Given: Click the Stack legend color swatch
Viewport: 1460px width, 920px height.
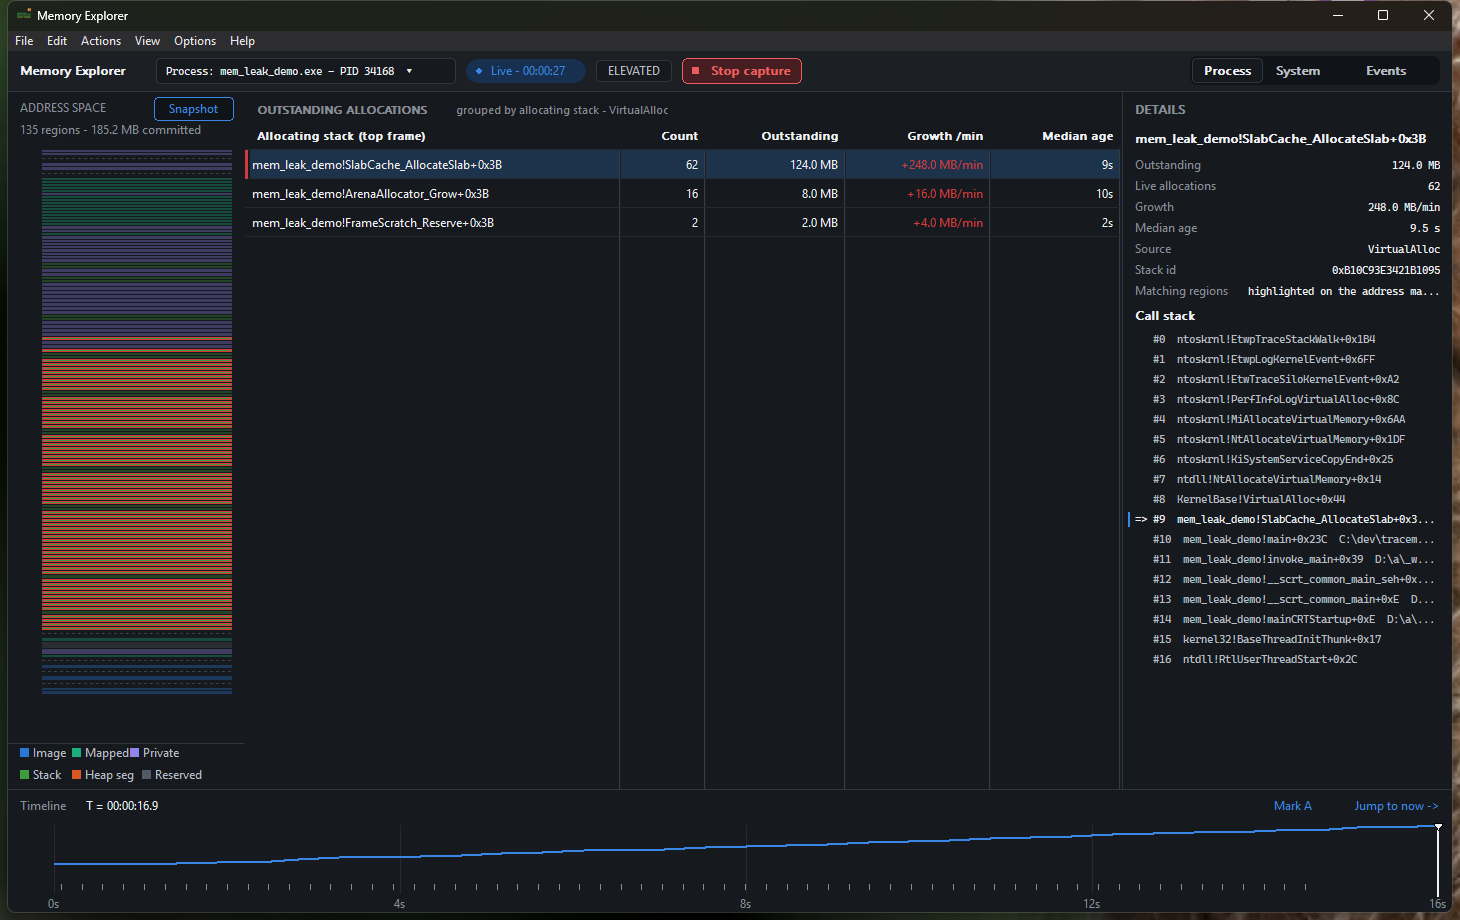Looking at the screenshot, I should pyautogui.click(x=25, y=775).
